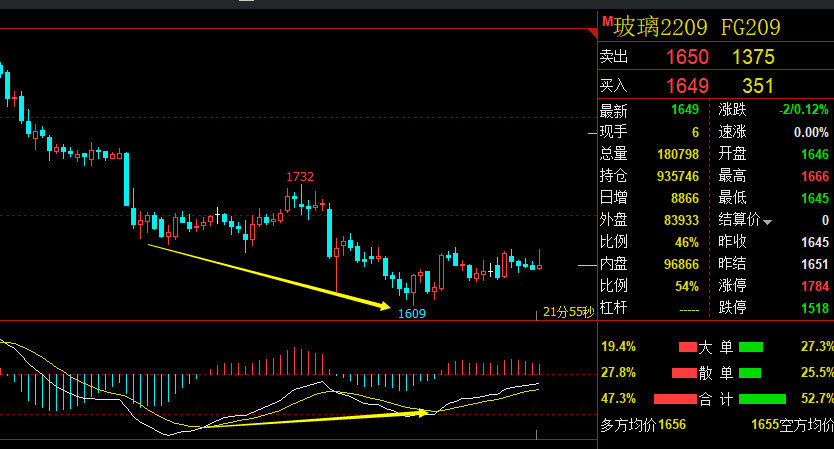834x449 pixels.
Task: Click the 1732 high price label
Action: (x=300, y=177)
